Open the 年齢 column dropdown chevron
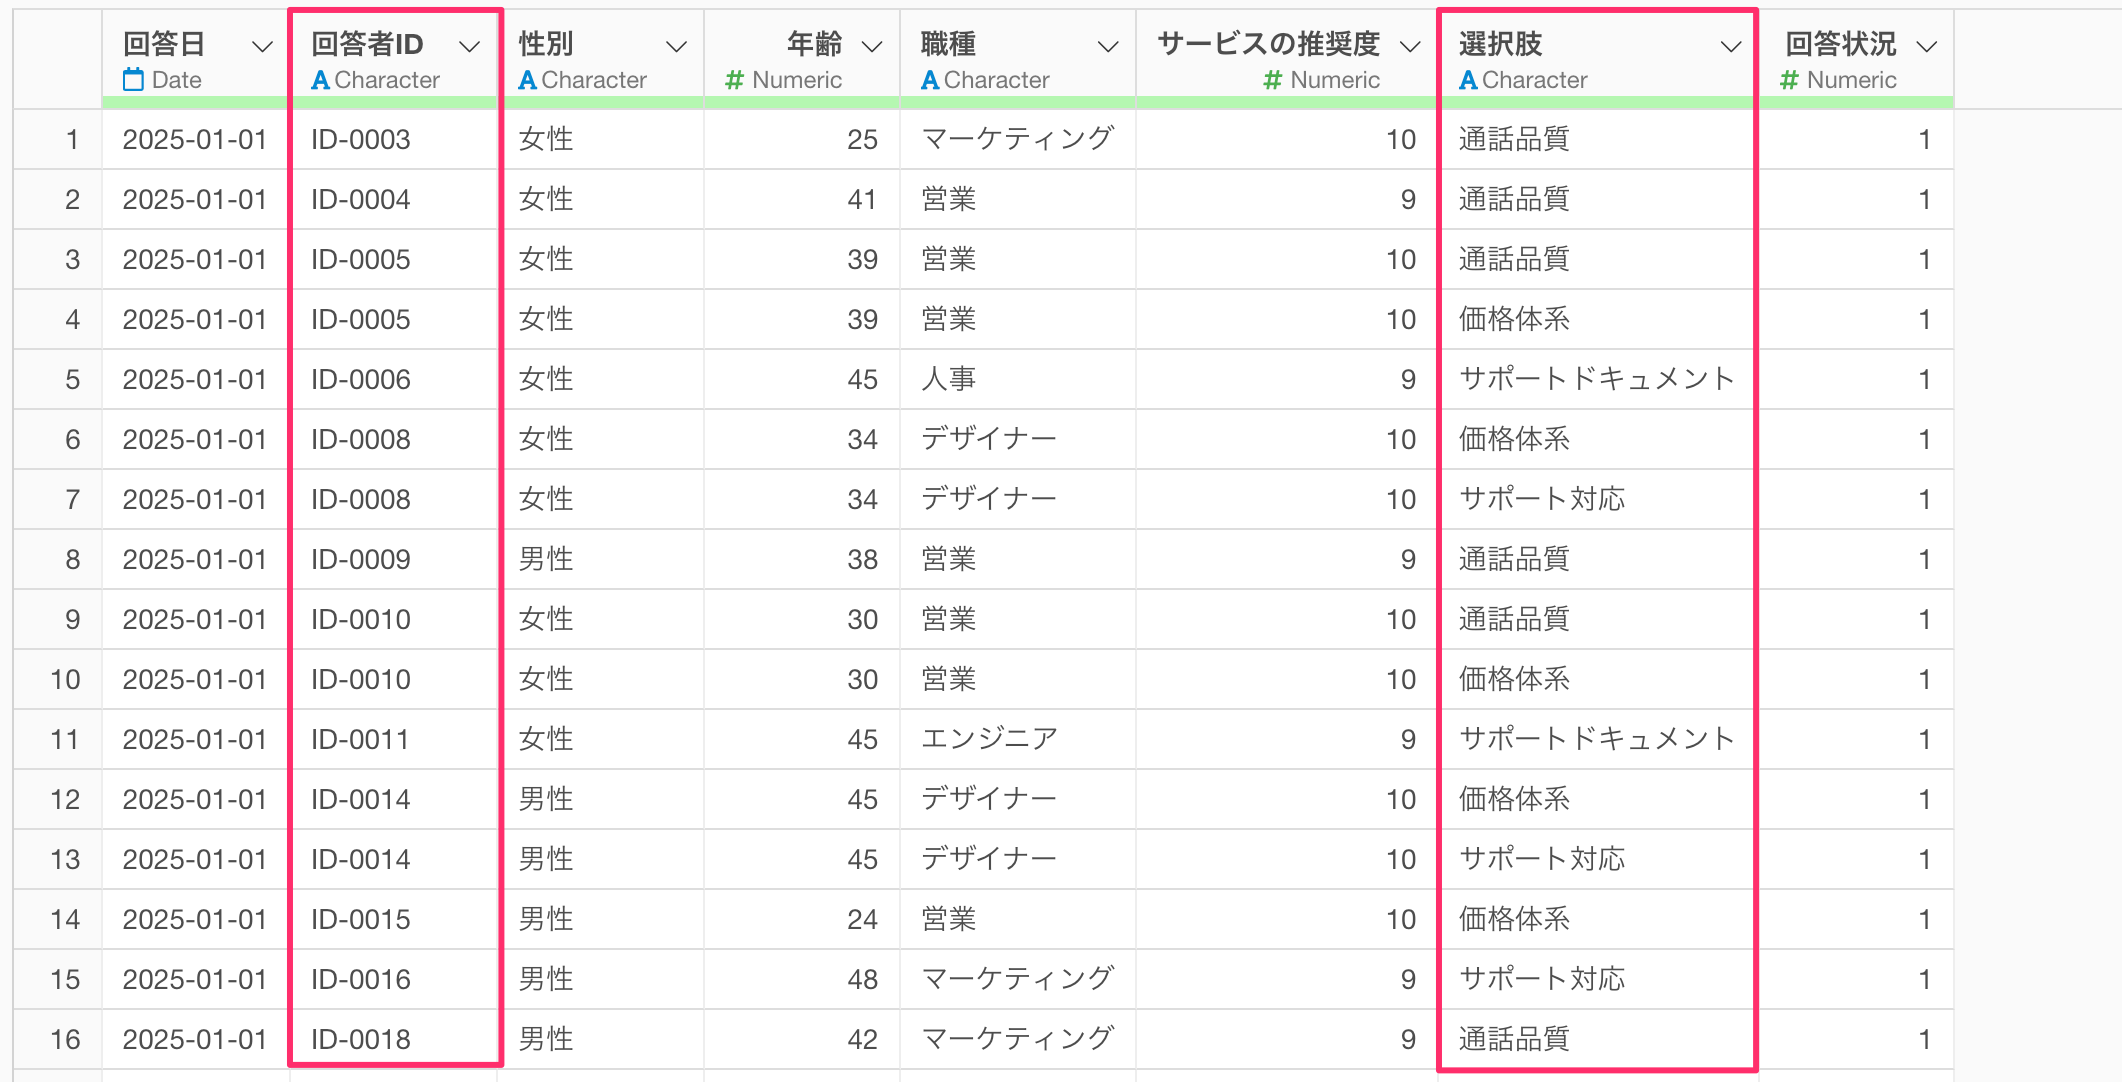This screenshot has width=2122, height=1082. (x=872, y=46)
